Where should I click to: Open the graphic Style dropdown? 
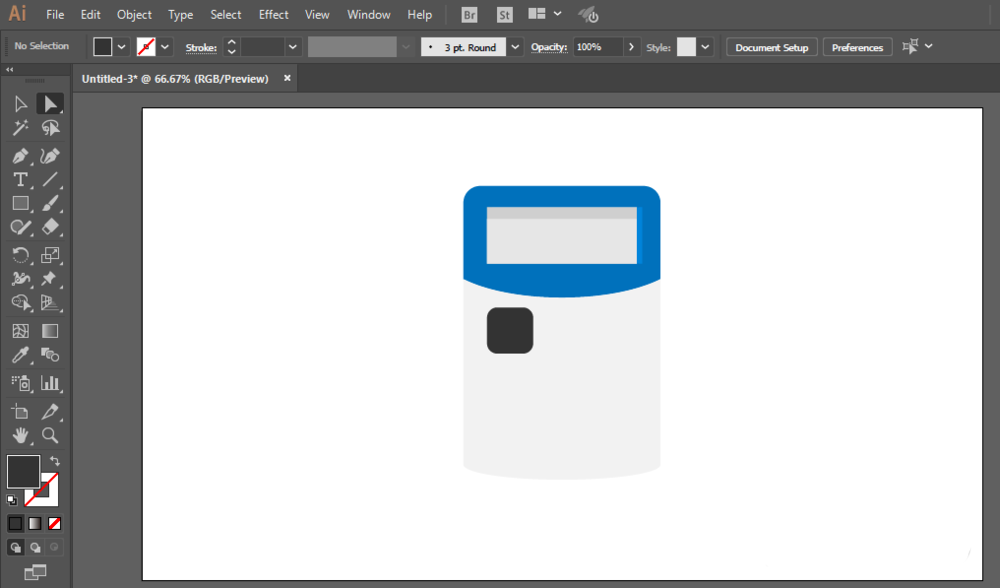coord(705,47)
